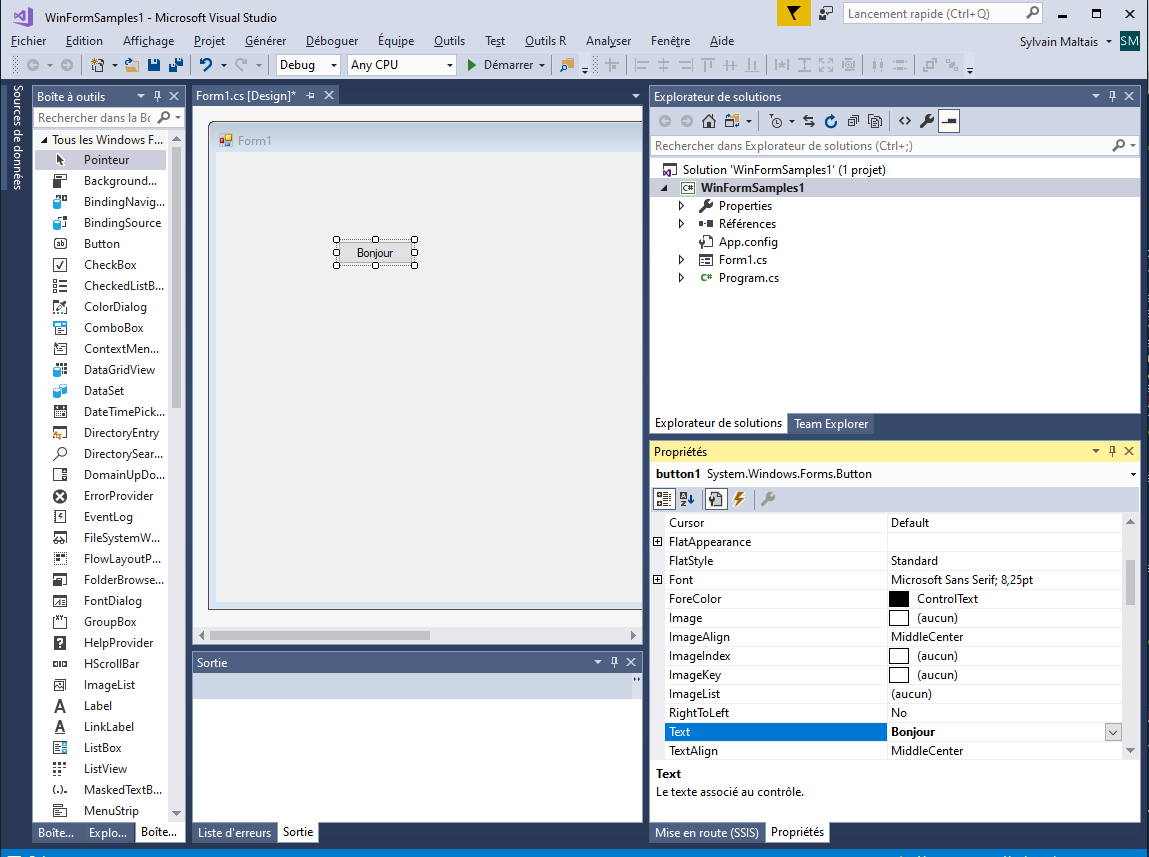
Task: Toggle the Preview Selected Items button
Action: pyautogui.click(x=949, y=121)
